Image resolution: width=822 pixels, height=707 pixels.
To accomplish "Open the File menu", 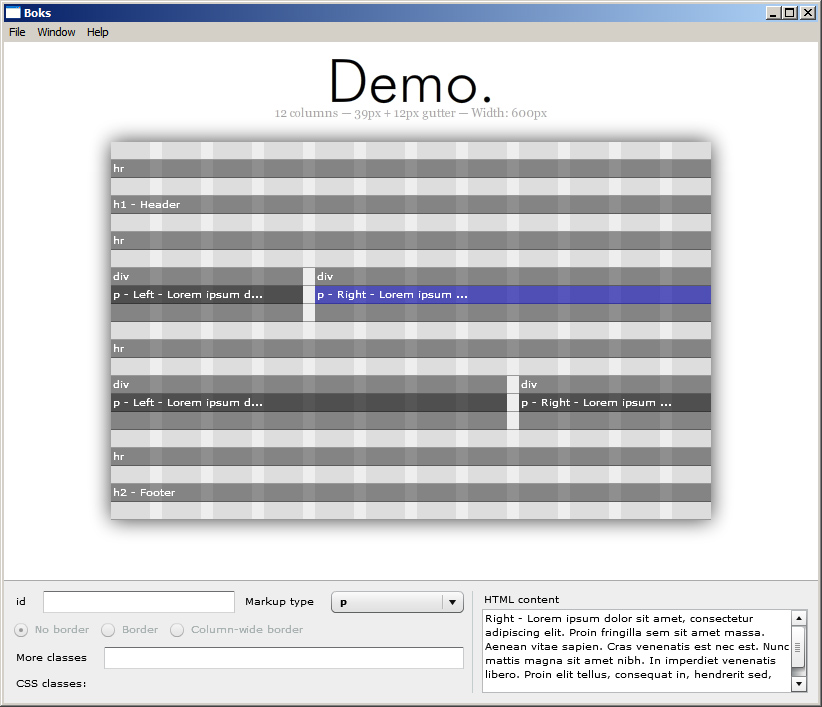I will (17, 32).
